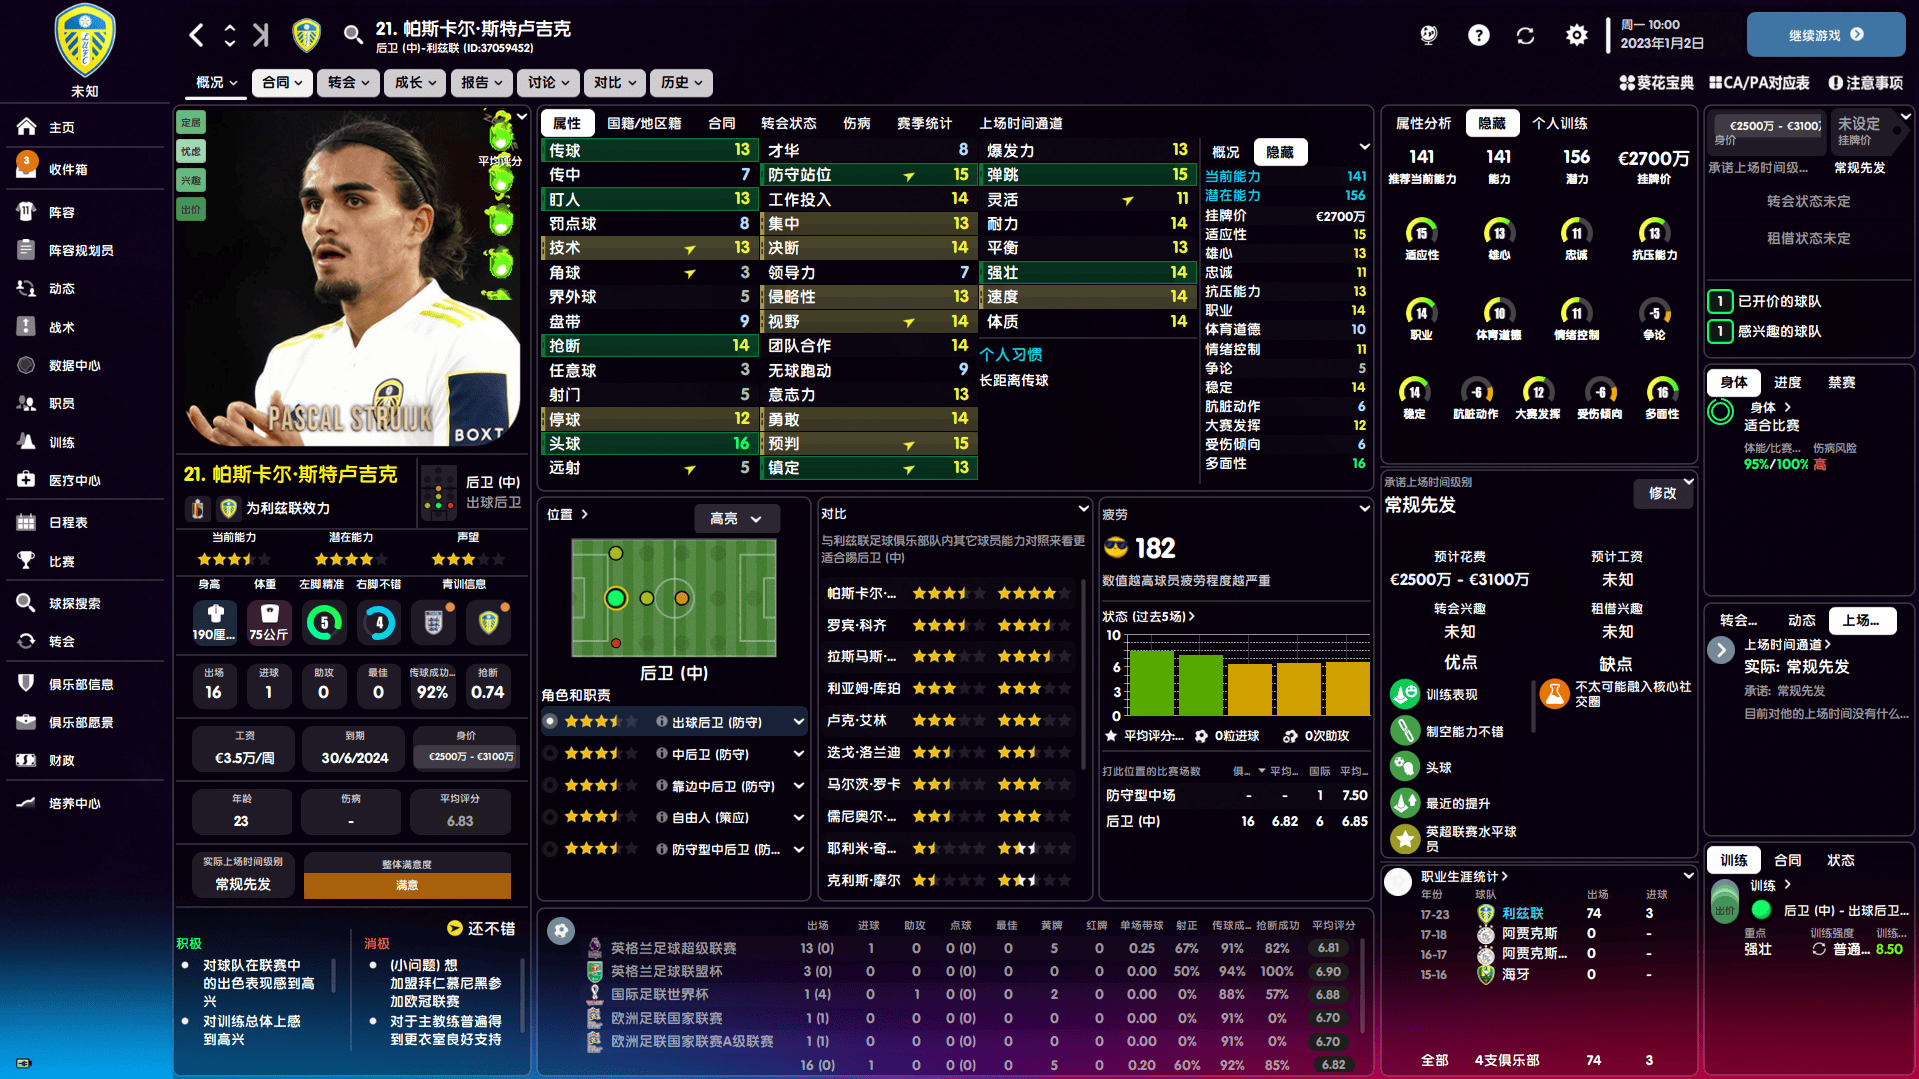Open the search magnifier icon
The width and height of the screenshot is (1919, 1079).
[352, 35]
